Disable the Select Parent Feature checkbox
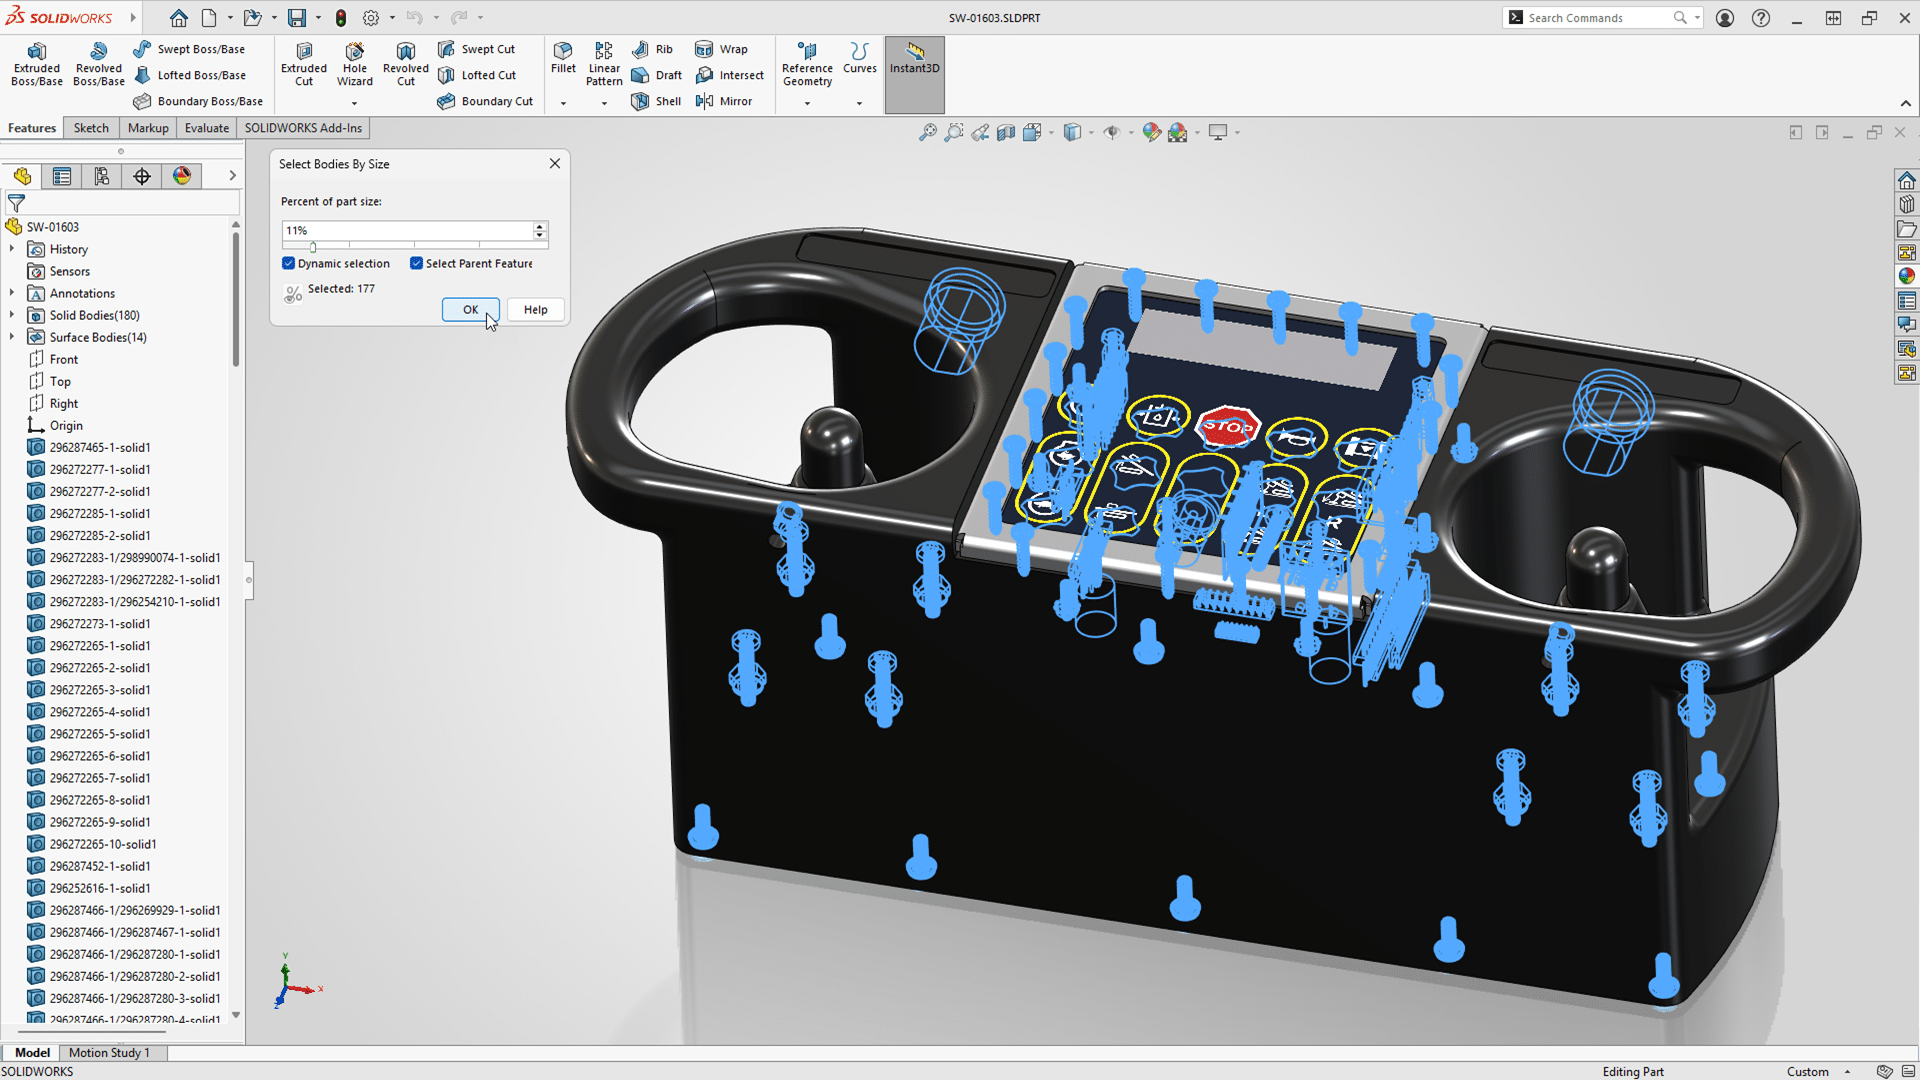This screenshot has height=1080, width=1920. tap(416, 263)
